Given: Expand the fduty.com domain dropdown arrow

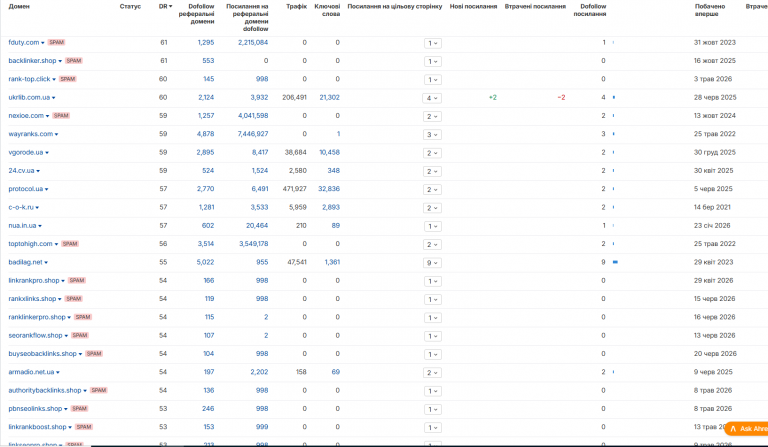Looking at the screenshot, I should click(x=43, y=43).
